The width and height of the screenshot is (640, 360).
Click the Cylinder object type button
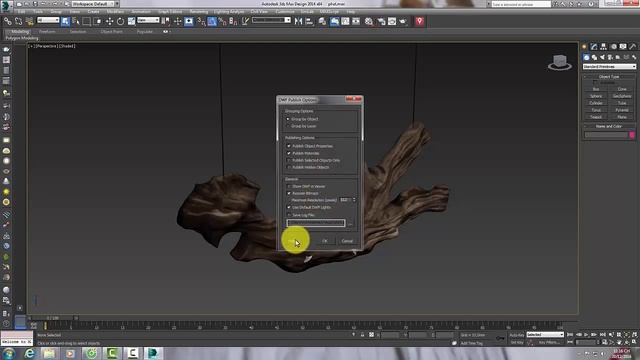[596, 103]
